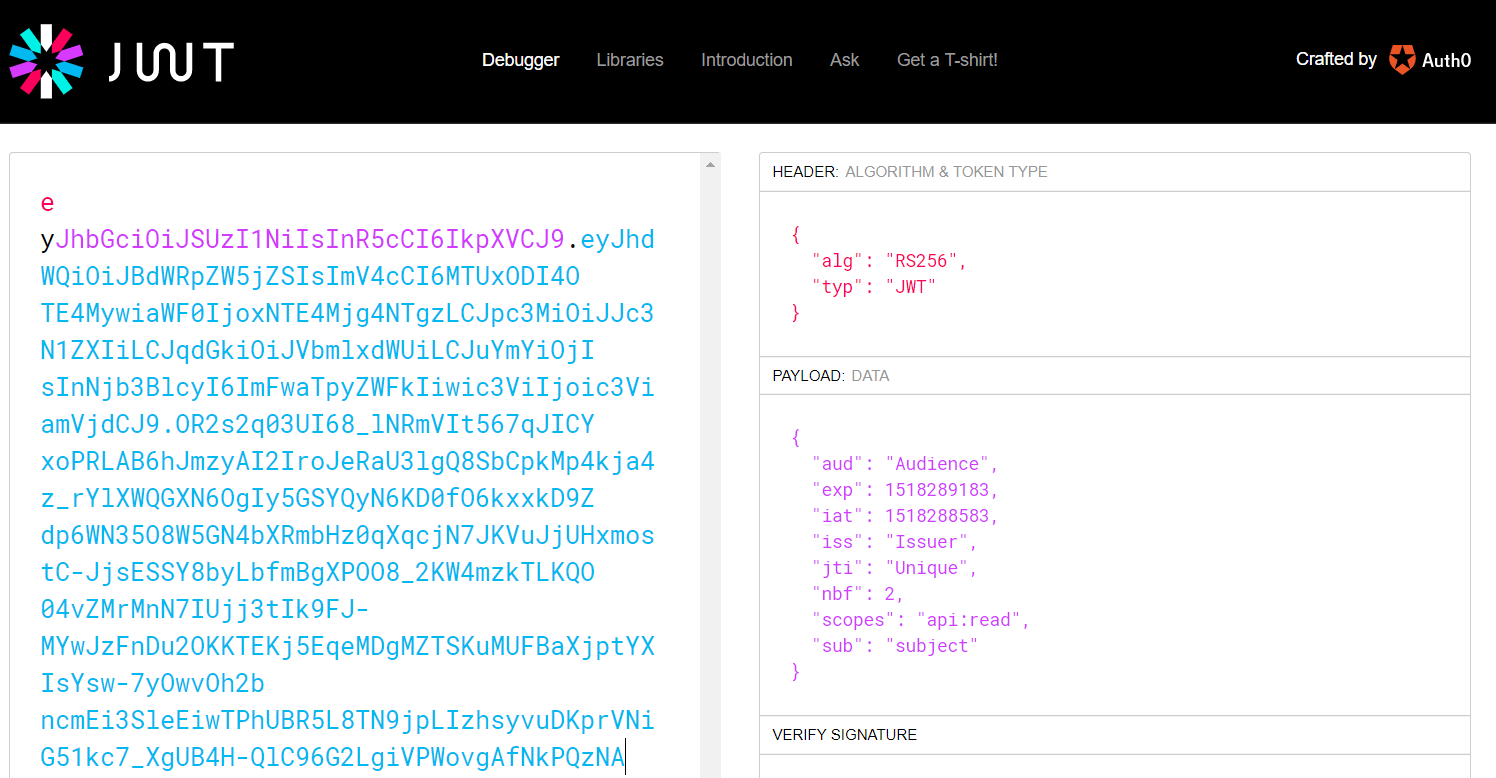1496x778 pixels.
Task: Click the orange Auth0 shield icon
Action: point(1402,60)
